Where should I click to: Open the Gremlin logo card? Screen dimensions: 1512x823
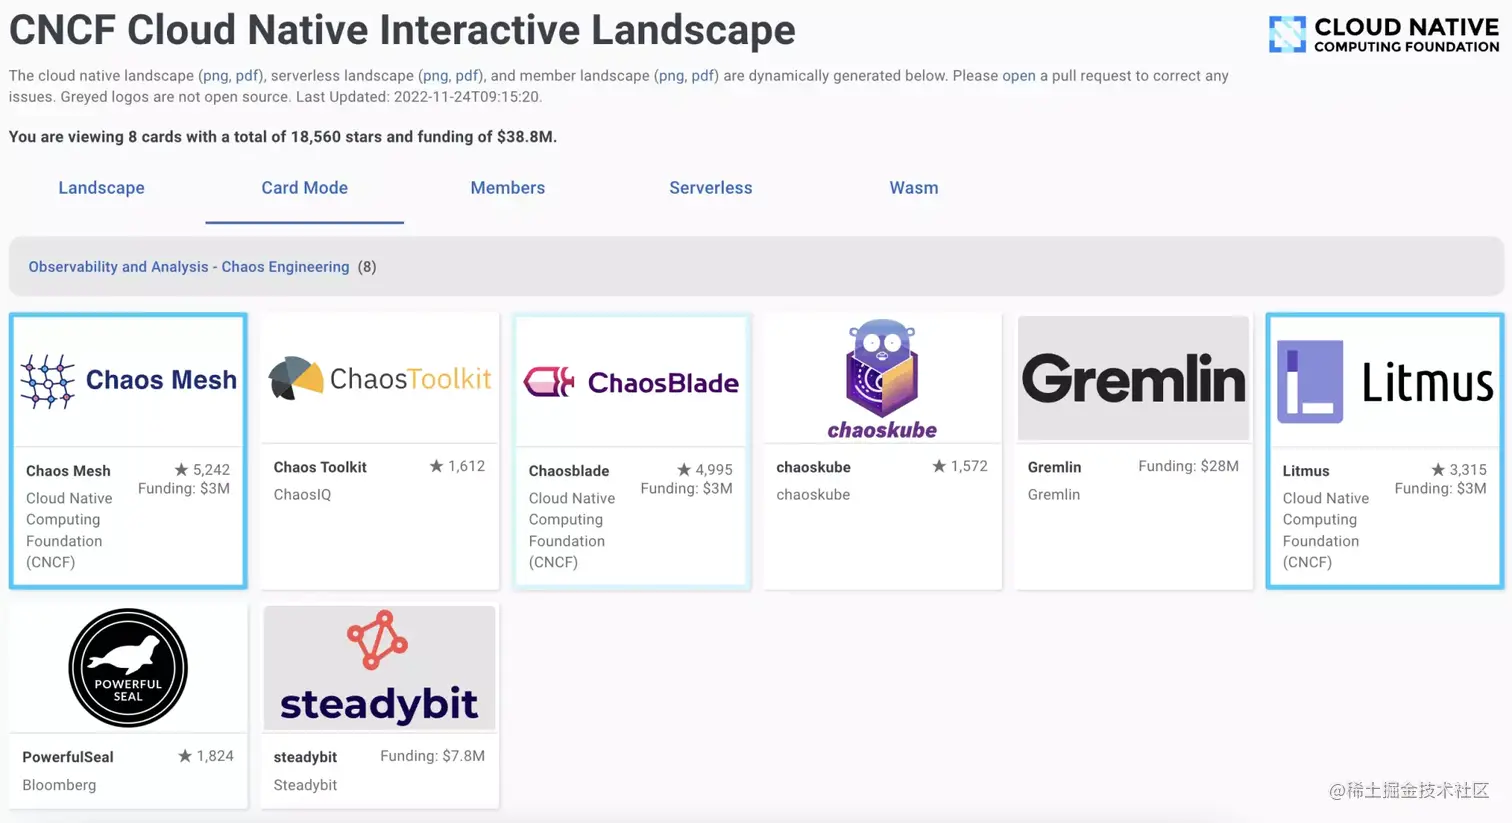[1133, 378]
